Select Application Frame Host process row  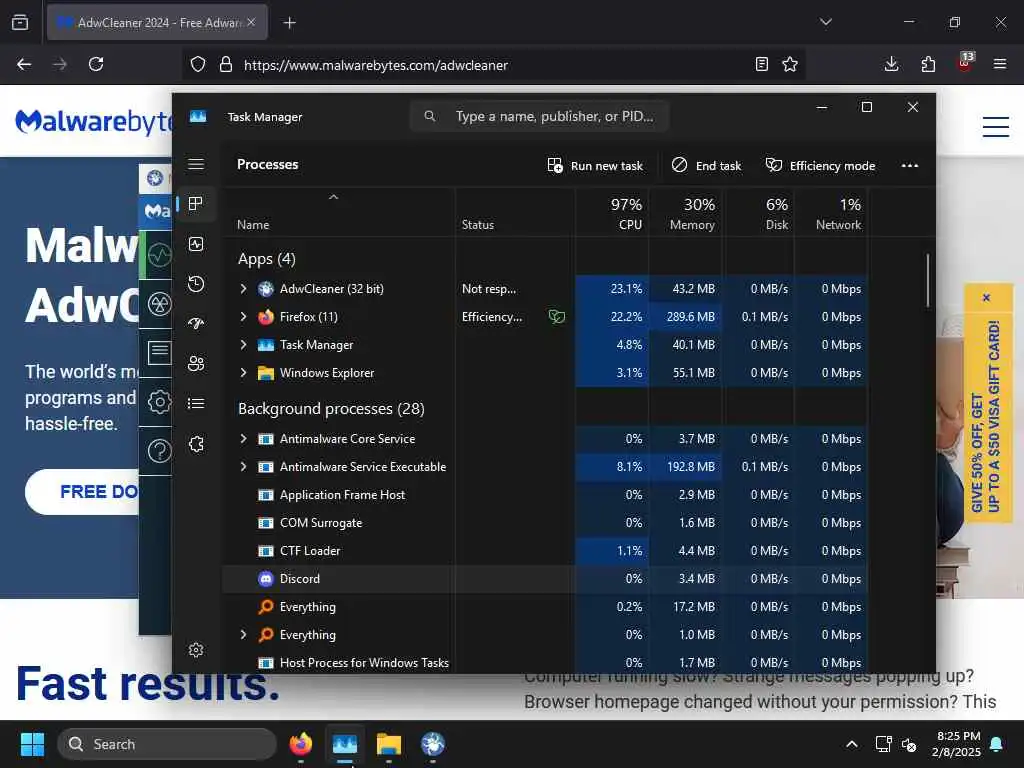point(545,494)
